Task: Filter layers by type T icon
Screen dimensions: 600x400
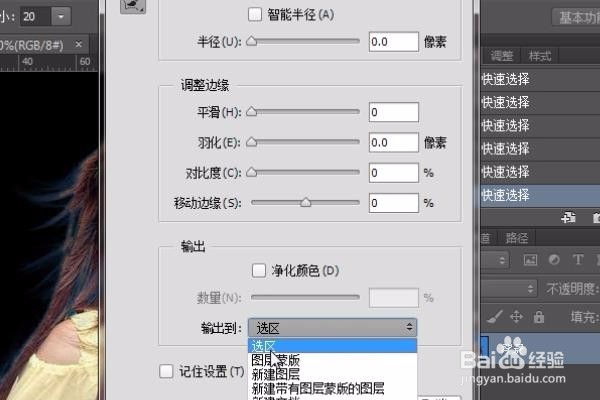Action: (x=578, y=260)
